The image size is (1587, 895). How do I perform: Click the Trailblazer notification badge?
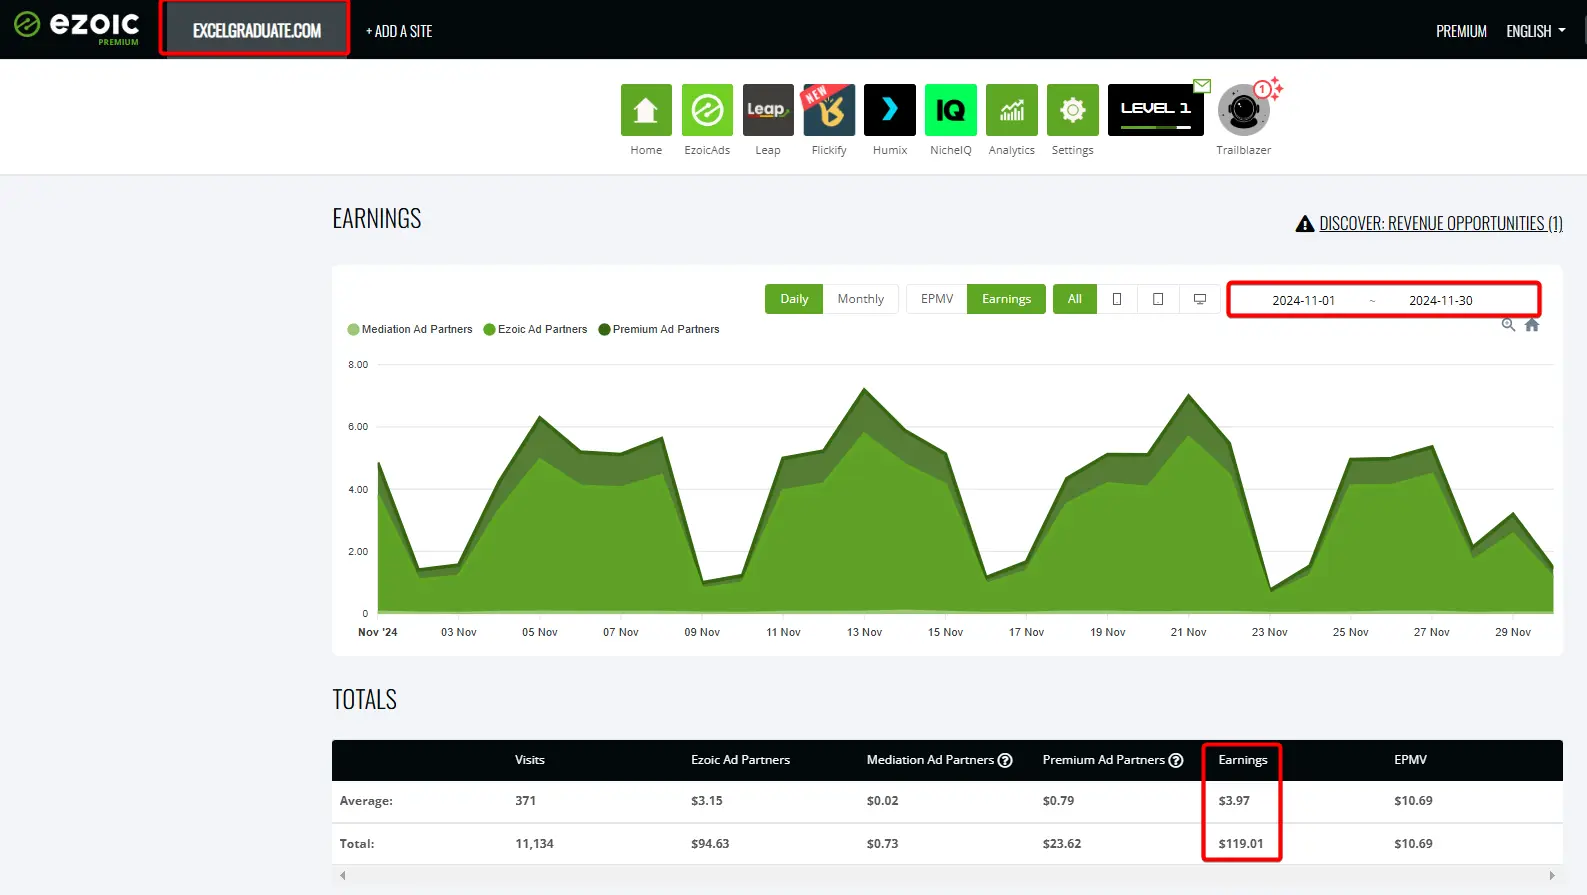[x=1263, y=89]
